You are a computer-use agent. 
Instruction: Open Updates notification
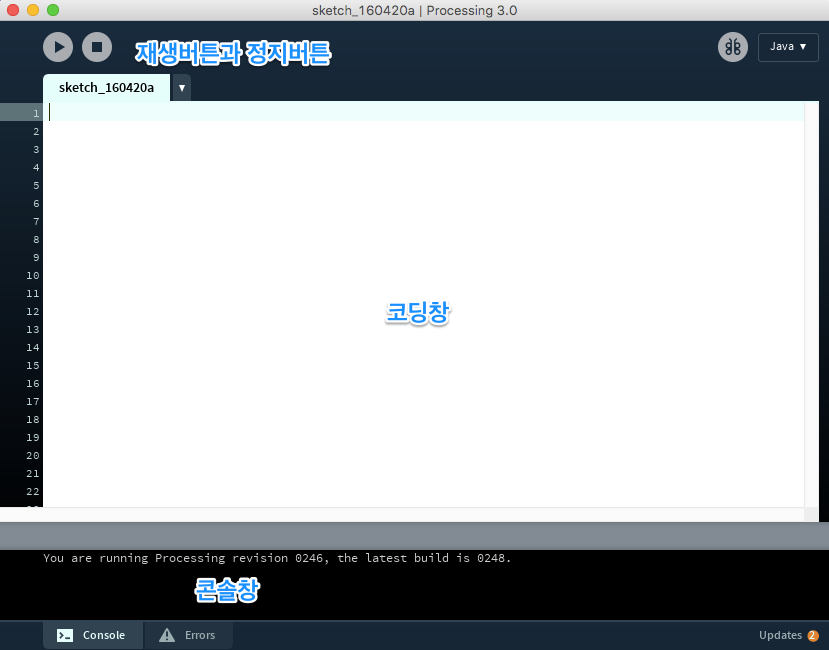point(788,635)
